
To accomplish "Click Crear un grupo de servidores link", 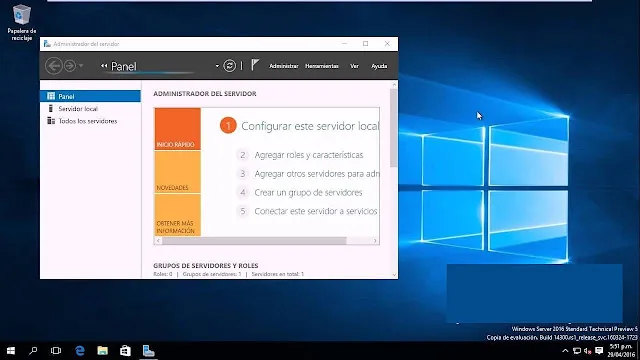I will pyautogui.click(x=308, y=193).
